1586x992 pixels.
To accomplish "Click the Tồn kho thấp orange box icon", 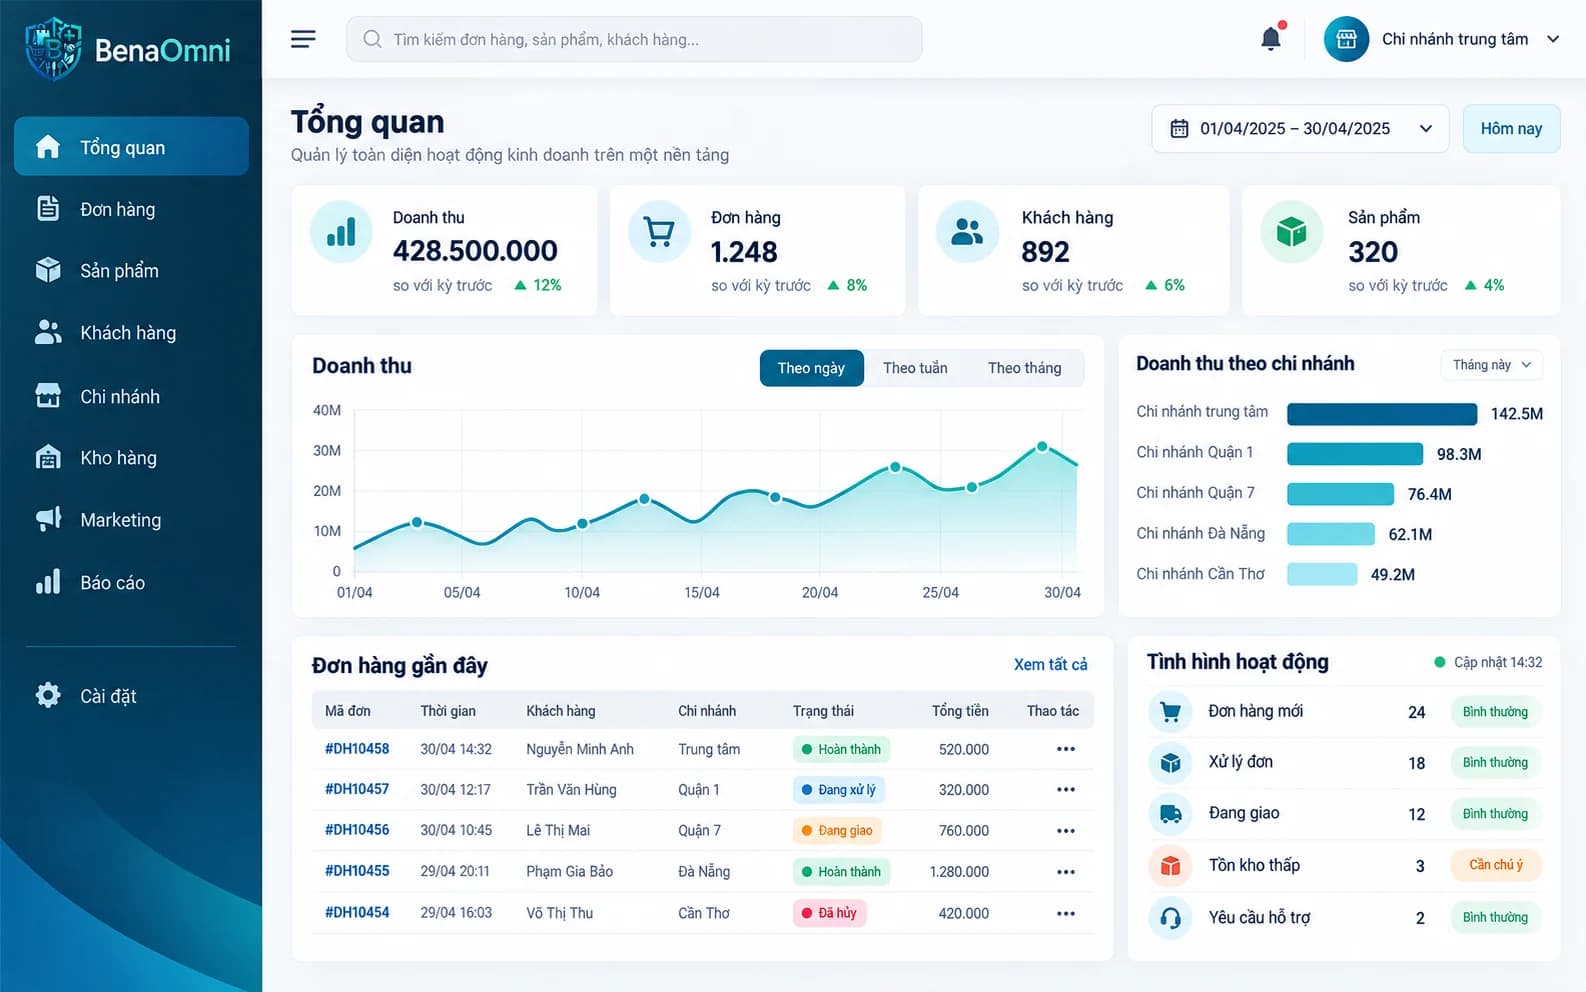I will tap(1170, 866).
